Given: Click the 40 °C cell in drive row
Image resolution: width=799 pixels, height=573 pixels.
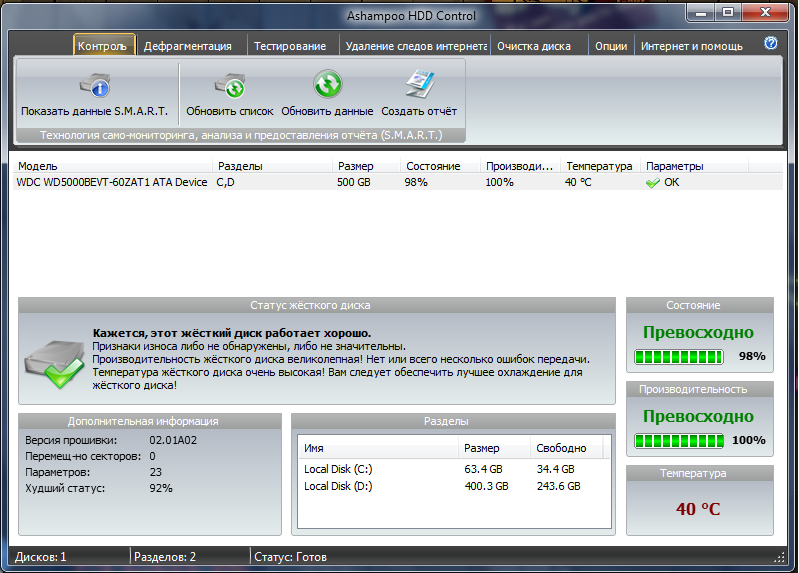Looking at the screenshot, I should coord(578,183).
